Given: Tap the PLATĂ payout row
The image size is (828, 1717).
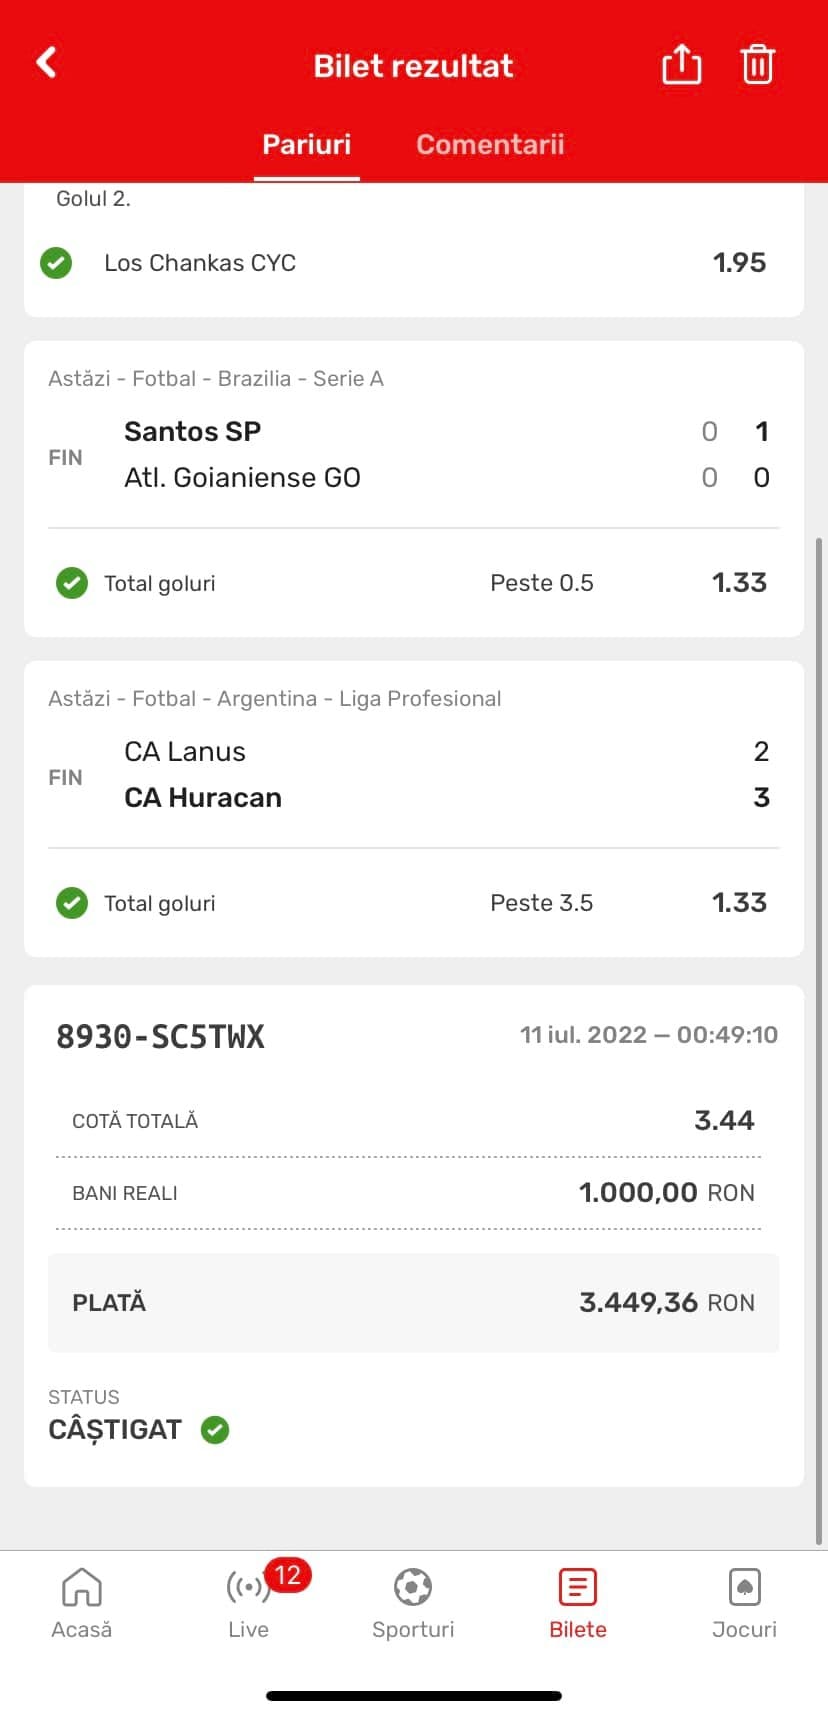Looking at the screenshot, I should (413, 1302).
